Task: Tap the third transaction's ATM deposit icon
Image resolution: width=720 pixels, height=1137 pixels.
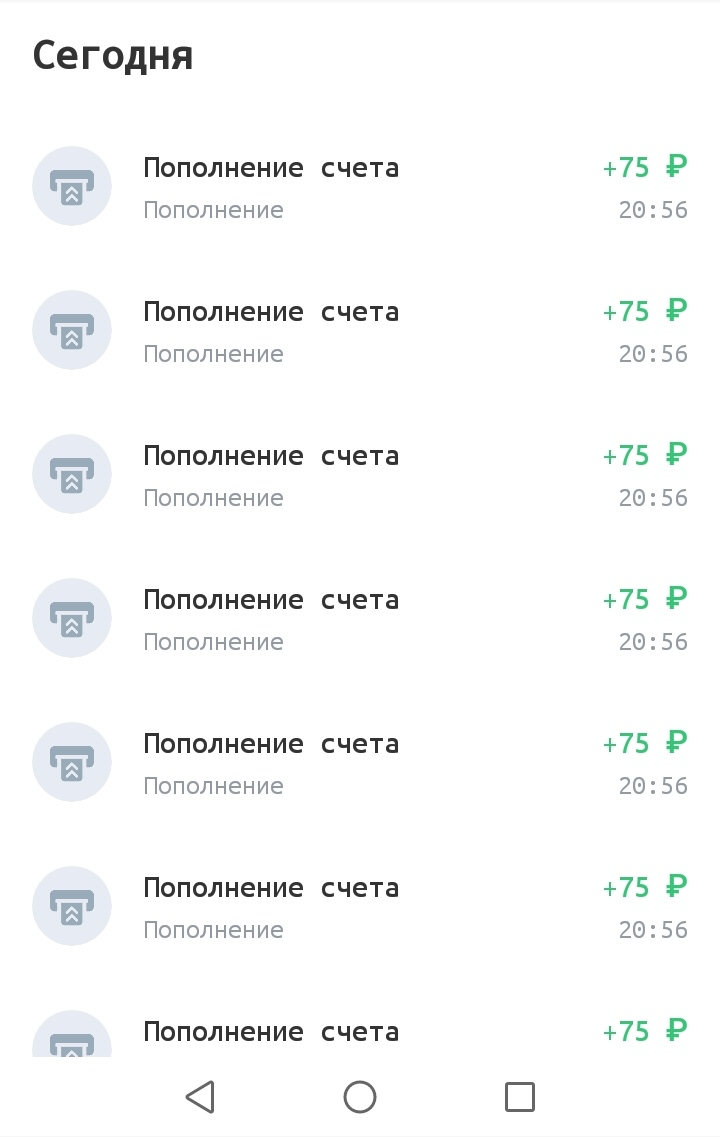Action: coord(72,474)
